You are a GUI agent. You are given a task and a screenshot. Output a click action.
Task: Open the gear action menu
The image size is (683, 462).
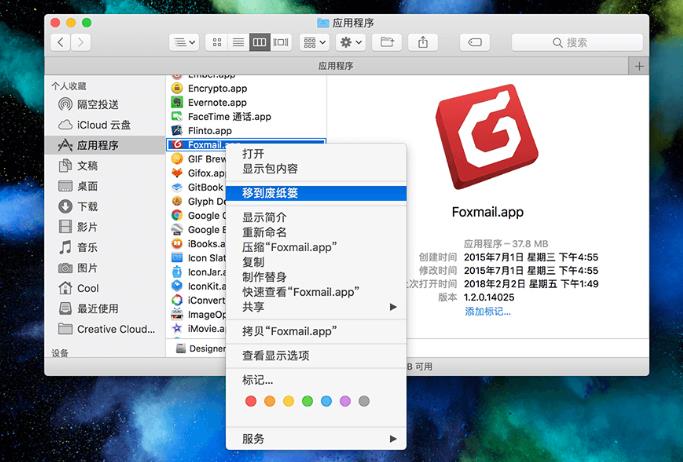point(351,42)
